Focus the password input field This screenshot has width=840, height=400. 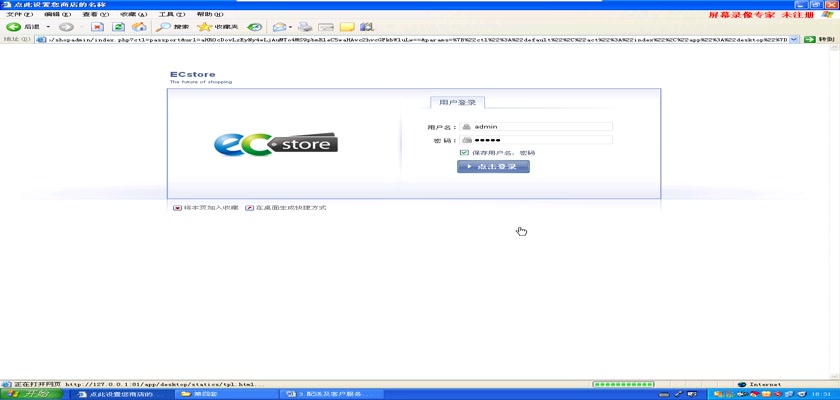point(536,140)
